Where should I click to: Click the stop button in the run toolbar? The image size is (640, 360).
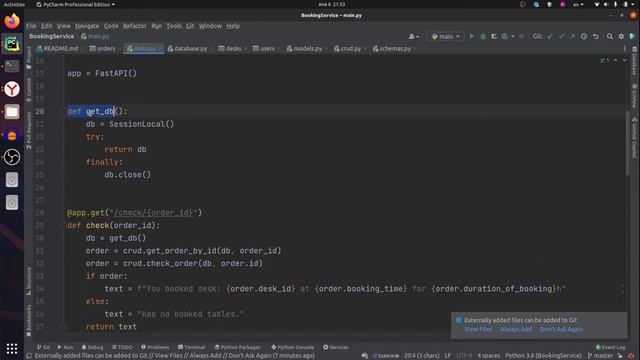[x=521, y=36]
